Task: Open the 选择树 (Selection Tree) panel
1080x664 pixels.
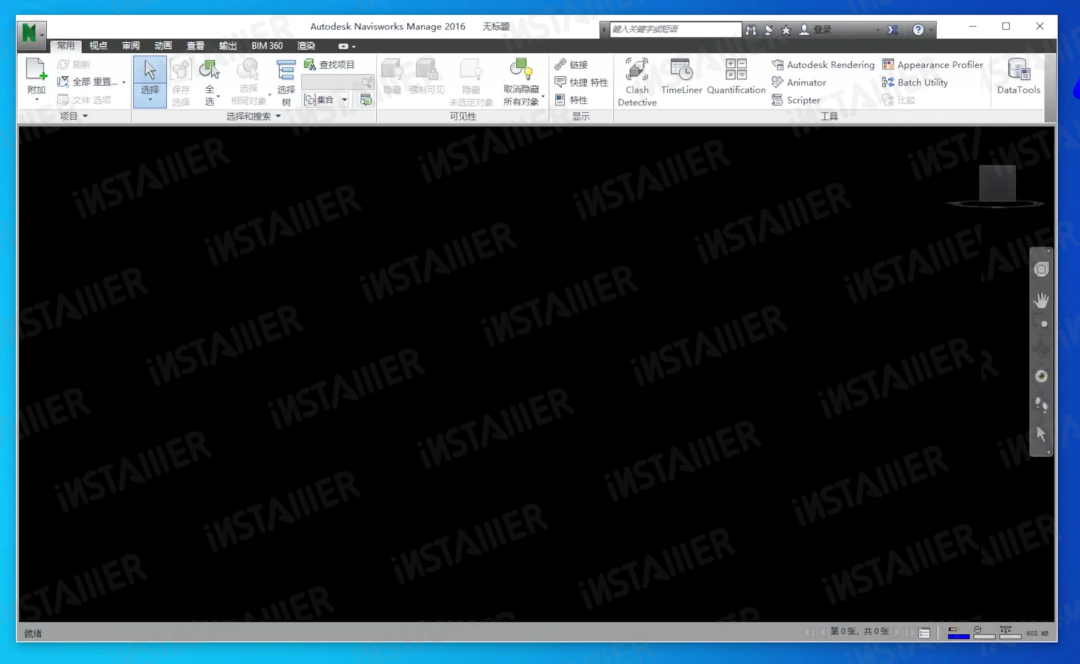Action: [x=286, y=82]
